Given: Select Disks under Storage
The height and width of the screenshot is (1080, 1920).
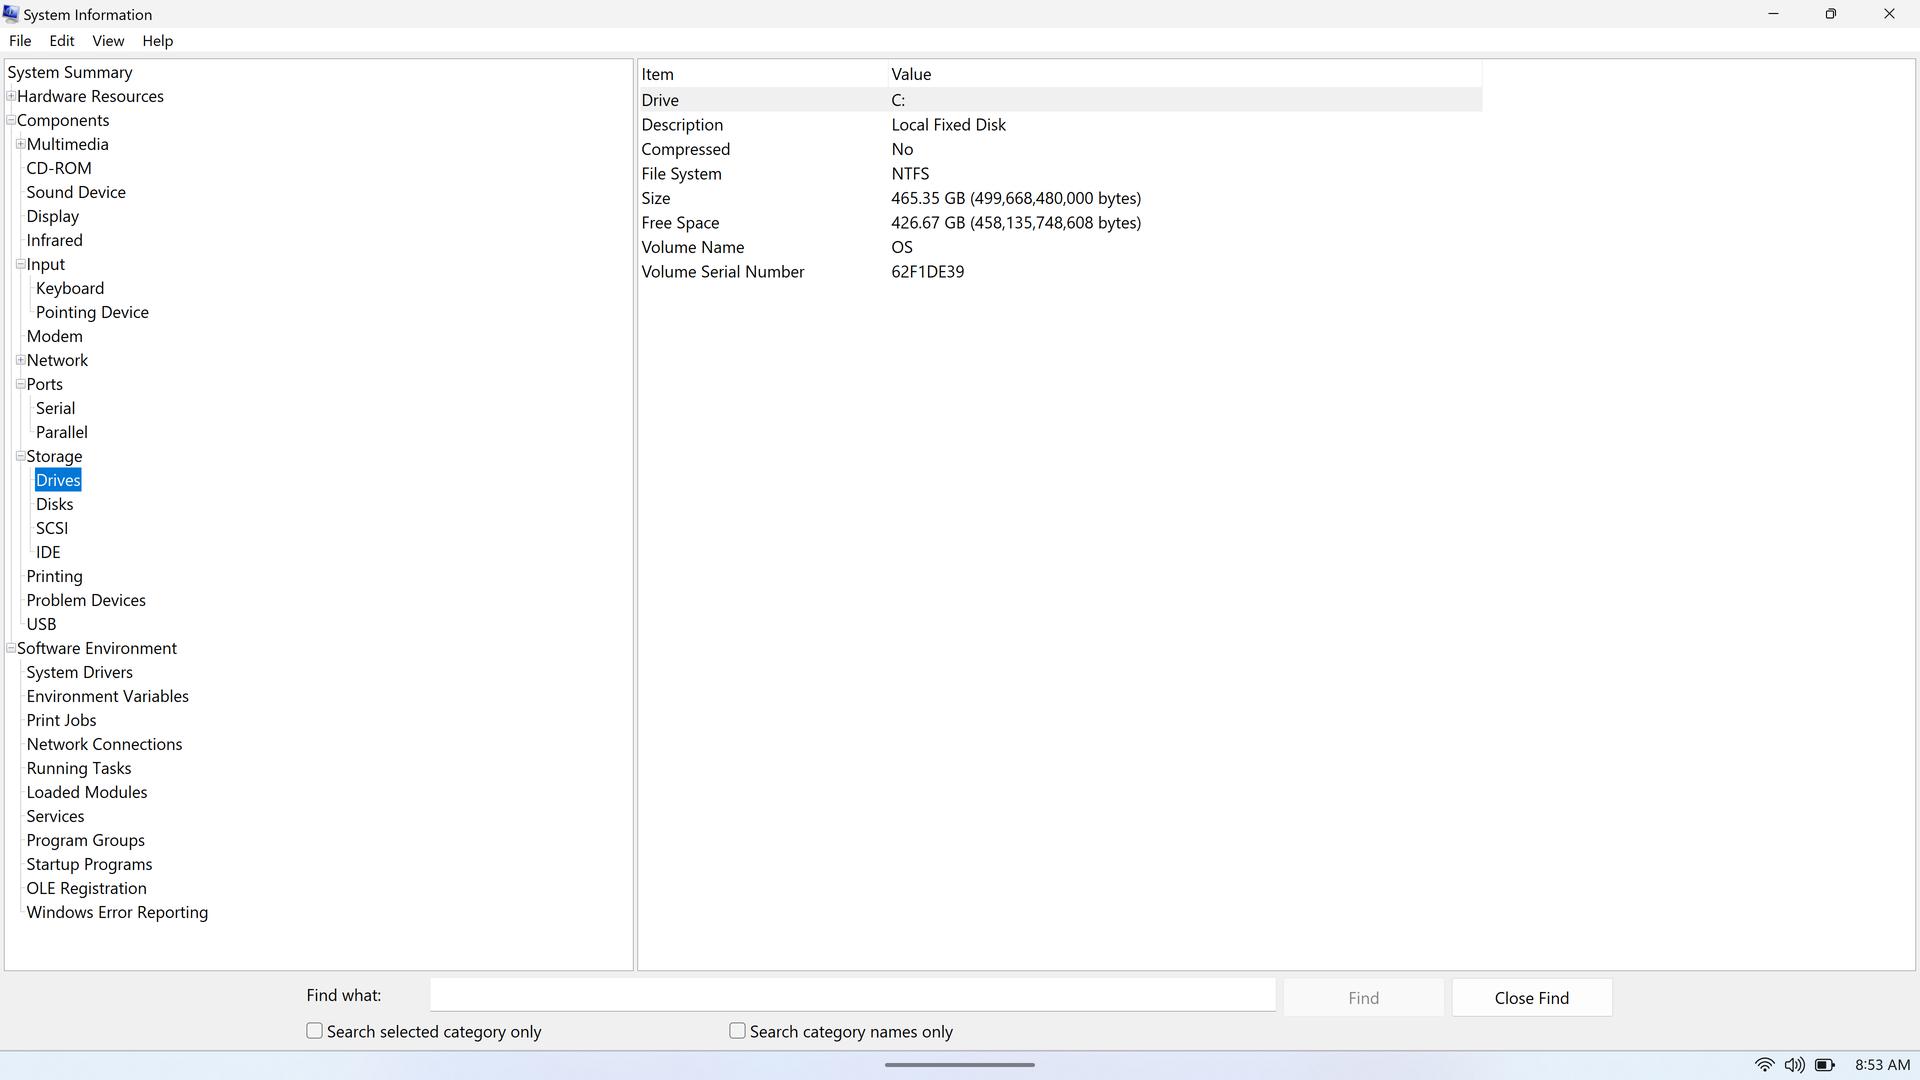Looking at the screenshot, I should 55,504.
